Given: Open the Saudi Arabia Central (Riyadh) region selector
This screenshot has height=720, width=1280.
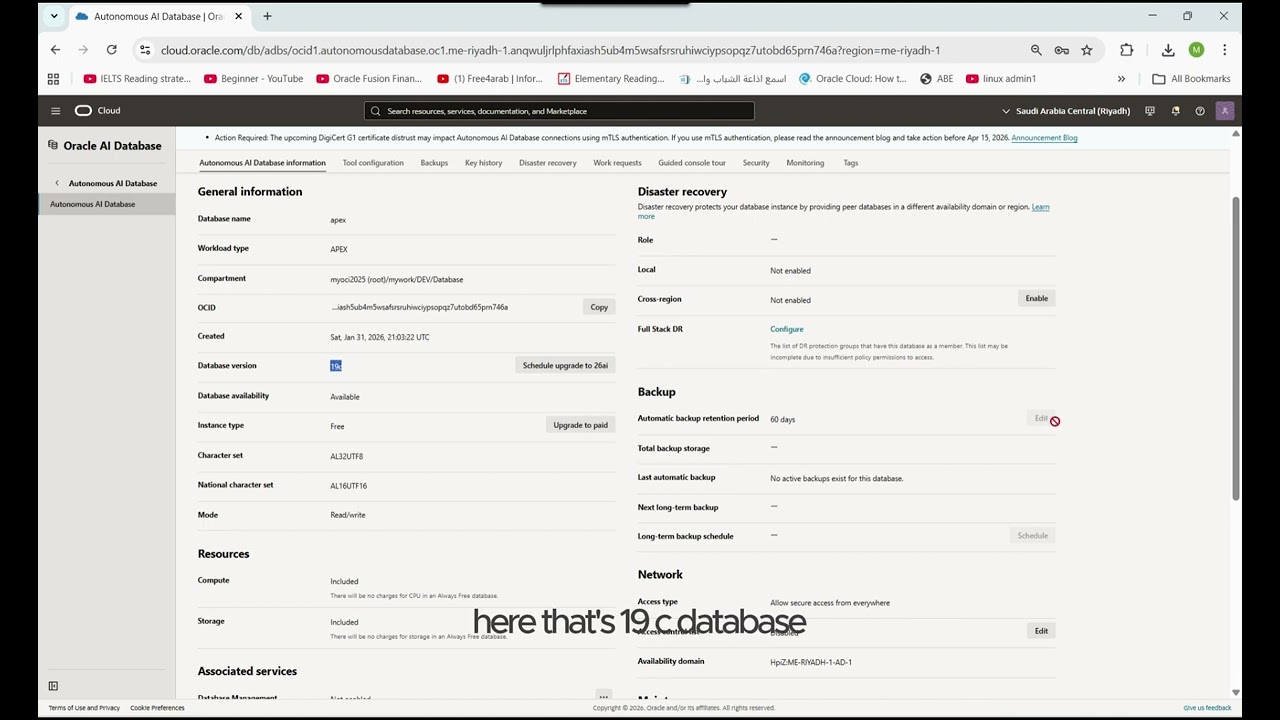Looking at the screenshot, I should point(1066,111).
